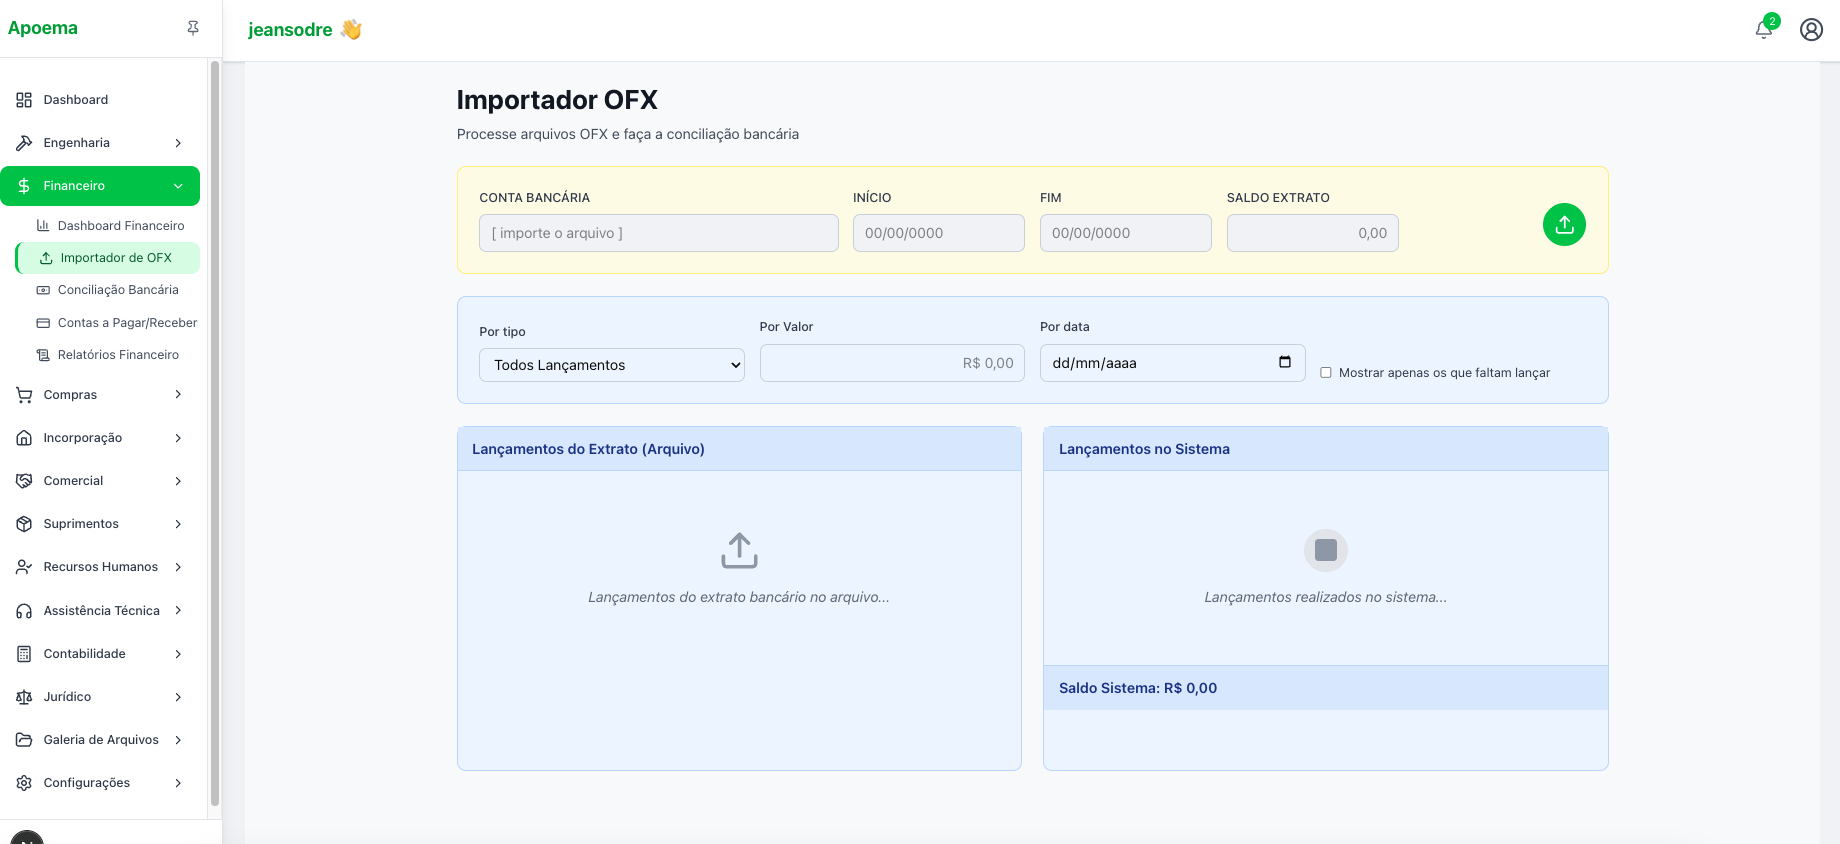The width and height of the screenshot is (1840, 844).
Task: Expand the Engenharia menu section
Action: click(x=100, y=143)
